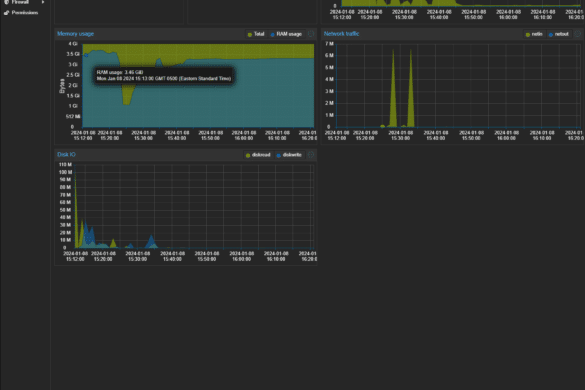Screen dimensions: 585x390
Task: Open the Permissions menu item
Action: (25, 13)
